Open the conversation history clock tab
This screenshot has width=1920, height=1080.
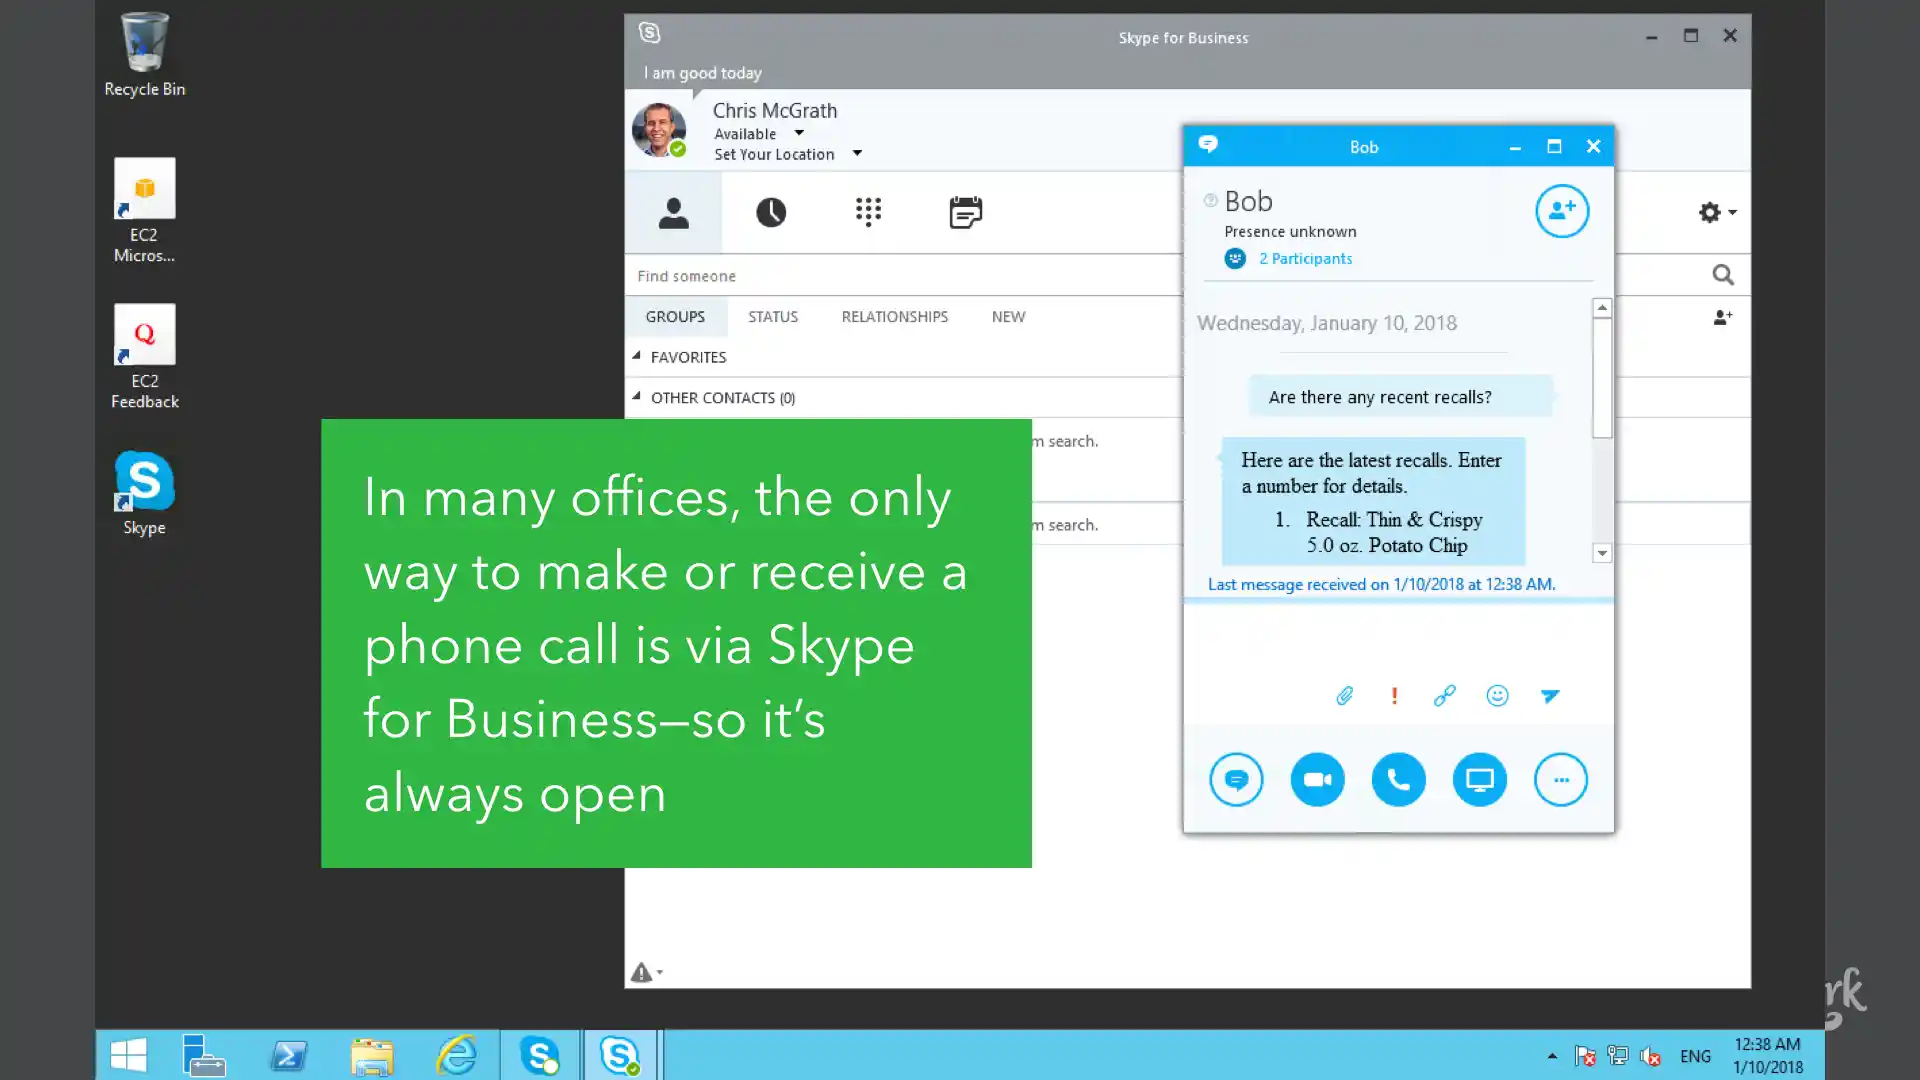(x=770, y=212)
